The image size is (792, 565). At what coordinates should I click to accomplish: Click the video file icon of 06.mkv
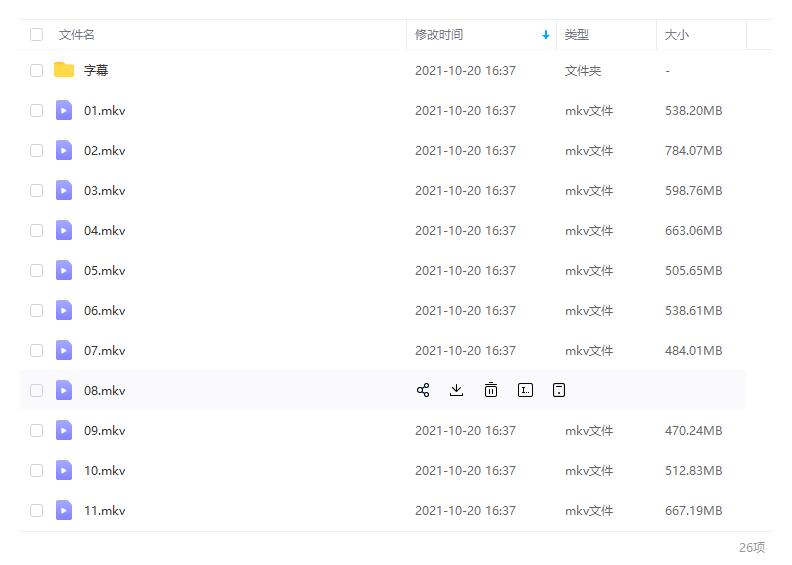[64, 310]
